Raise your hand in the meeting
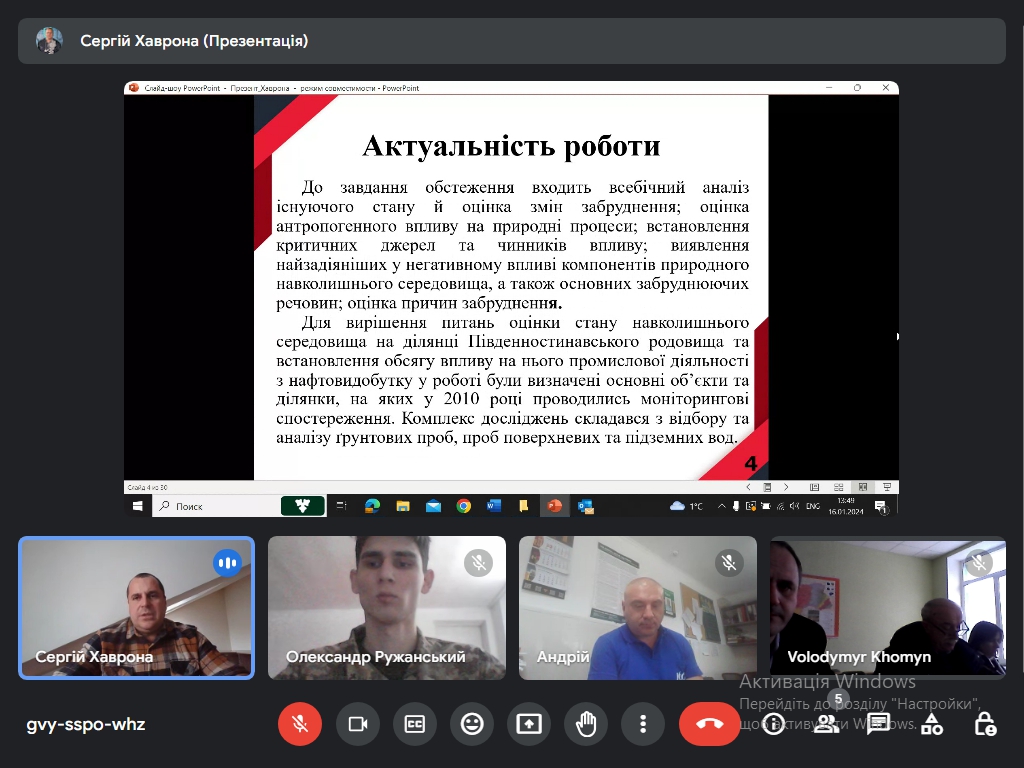This screenshot has height=768, width=1024. pos(586,724)
